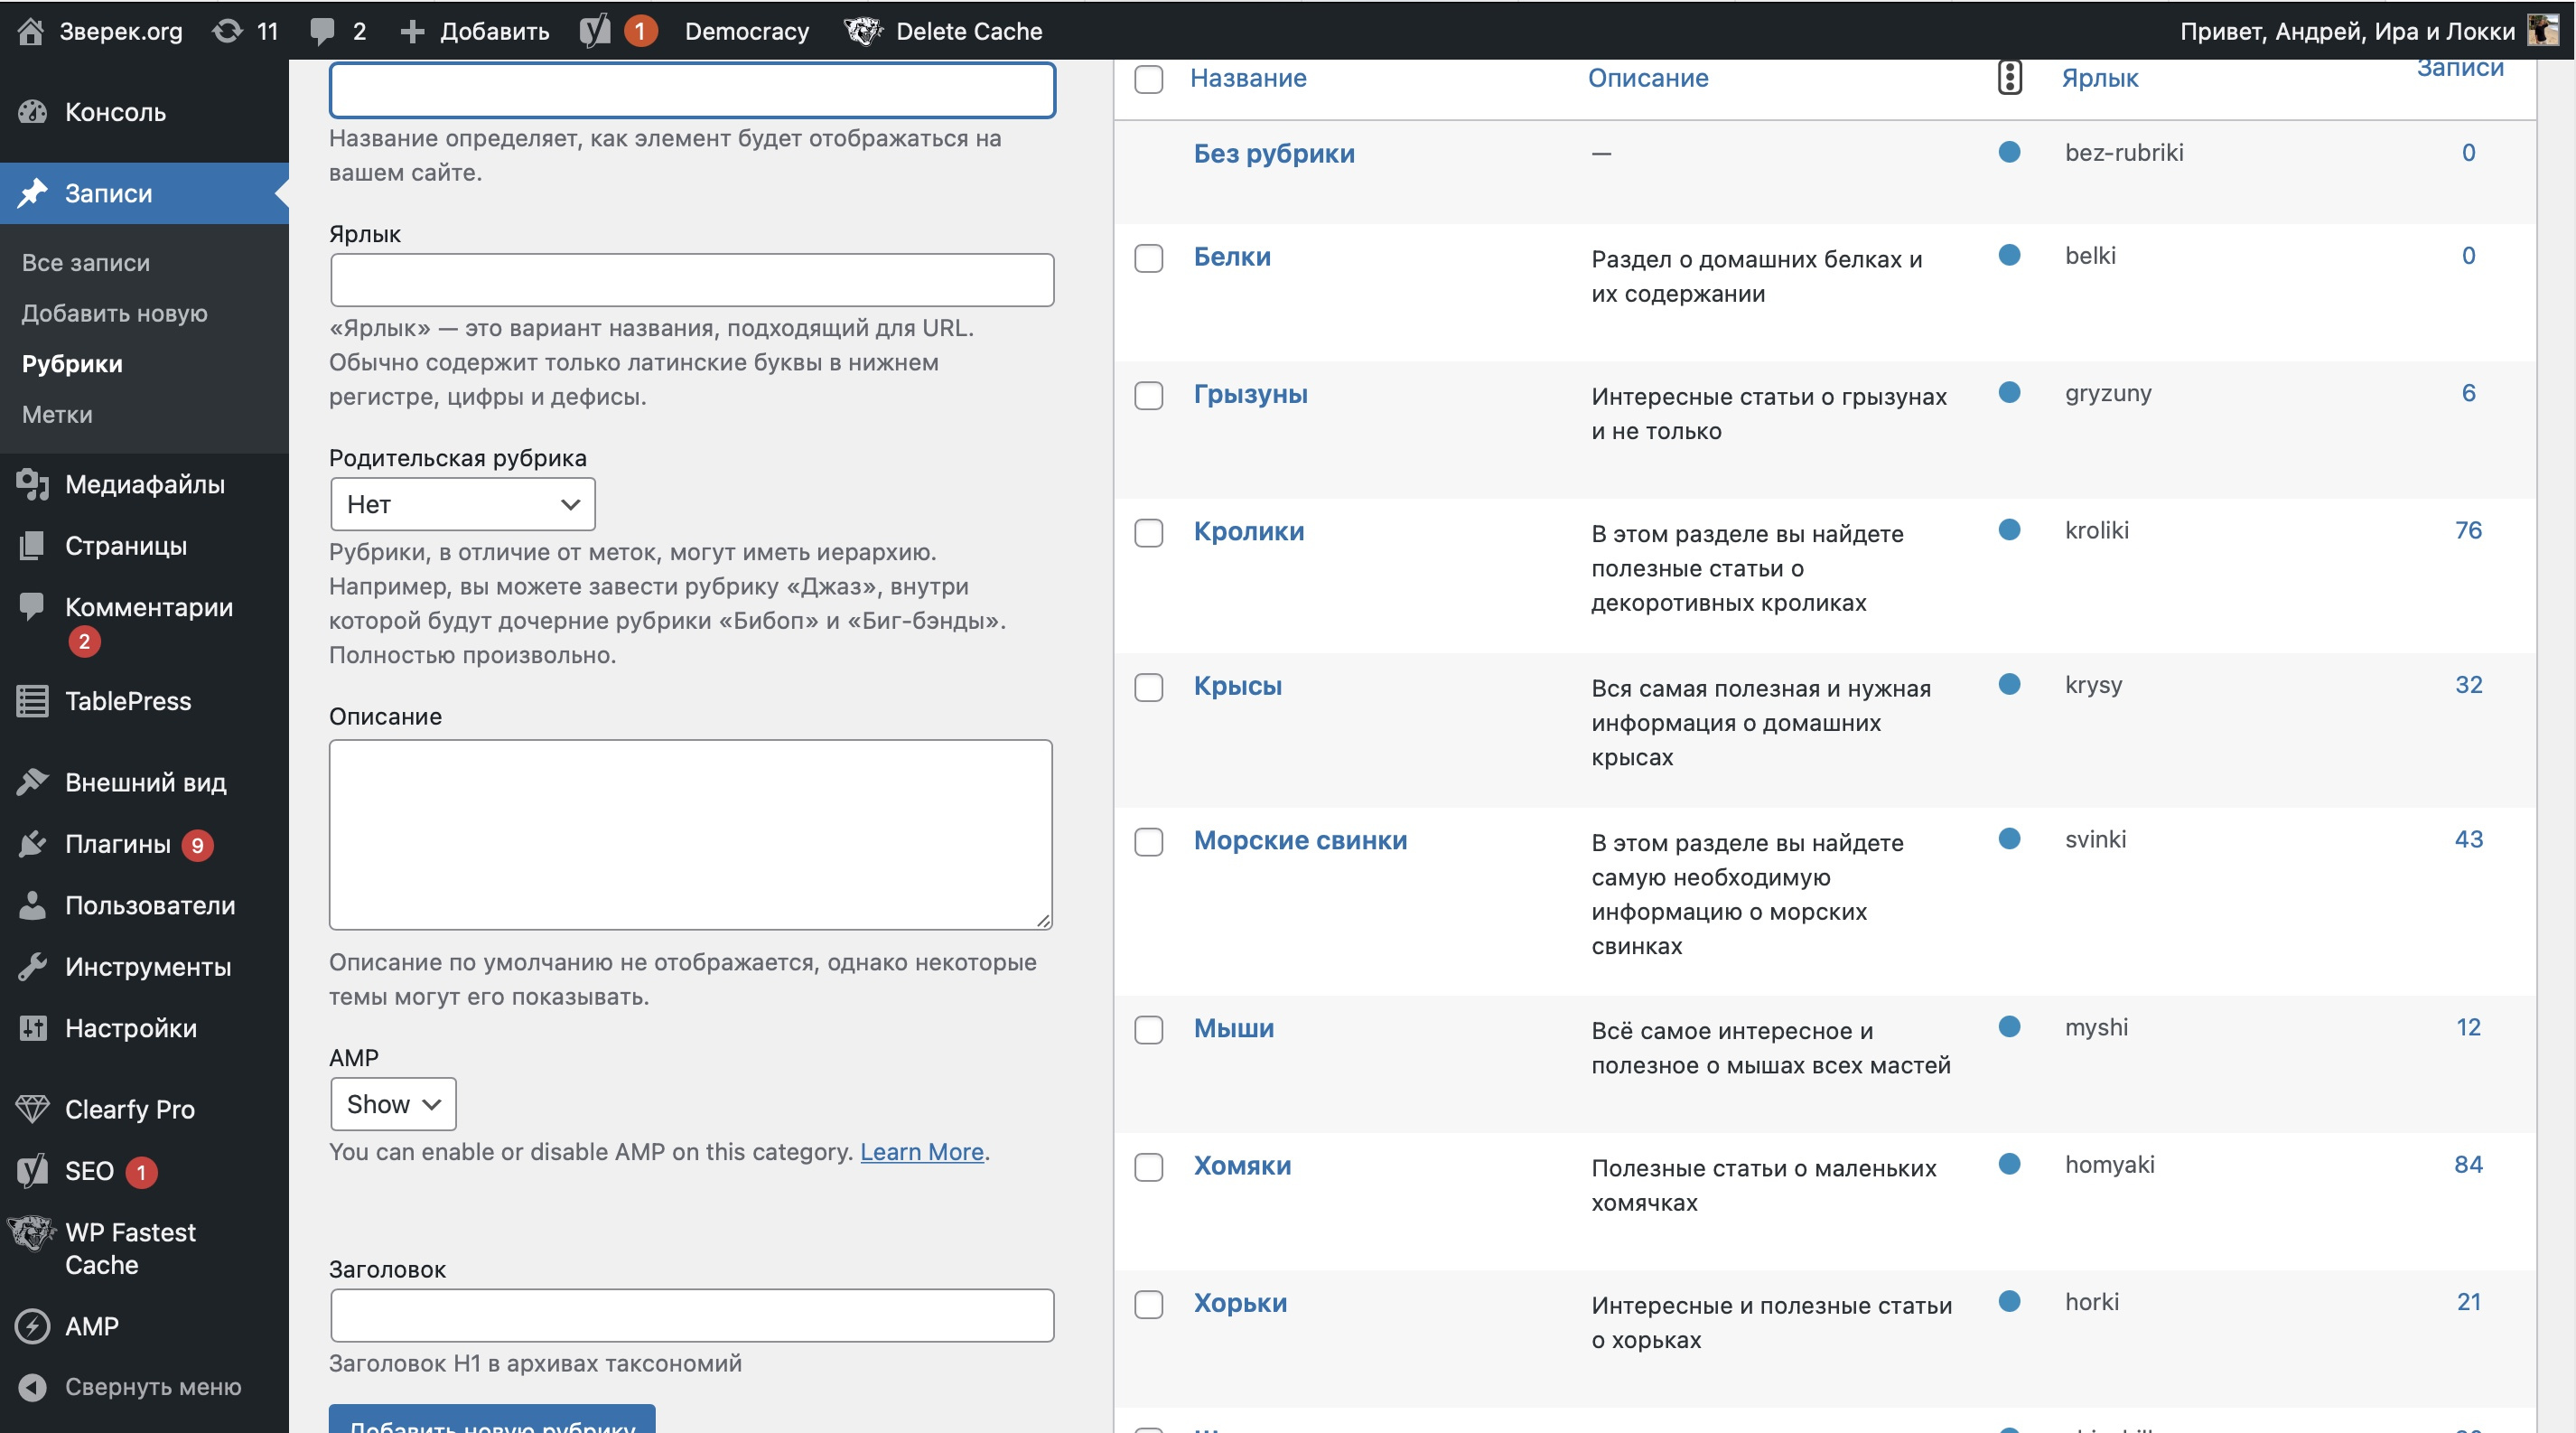Viewport: 2576px width, 1433px height.
Task: Open Метки submenu item
Action: coord(57,414)
